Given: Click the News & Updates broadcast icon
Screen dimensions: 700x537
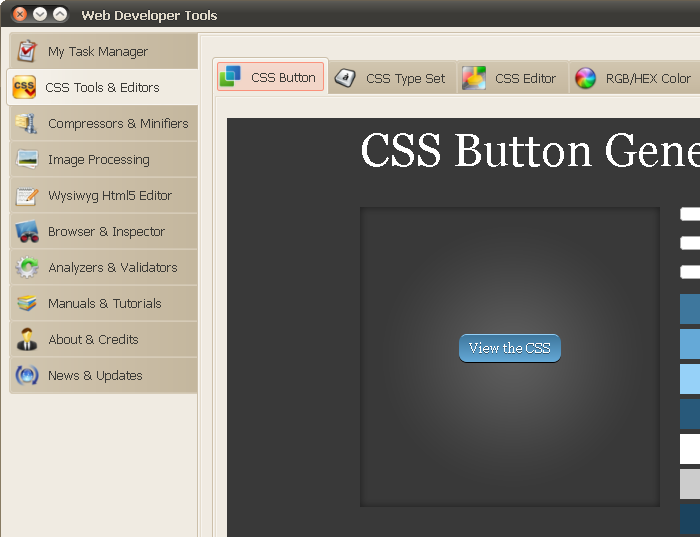Looking at the screenshot, I should point(27,375).
